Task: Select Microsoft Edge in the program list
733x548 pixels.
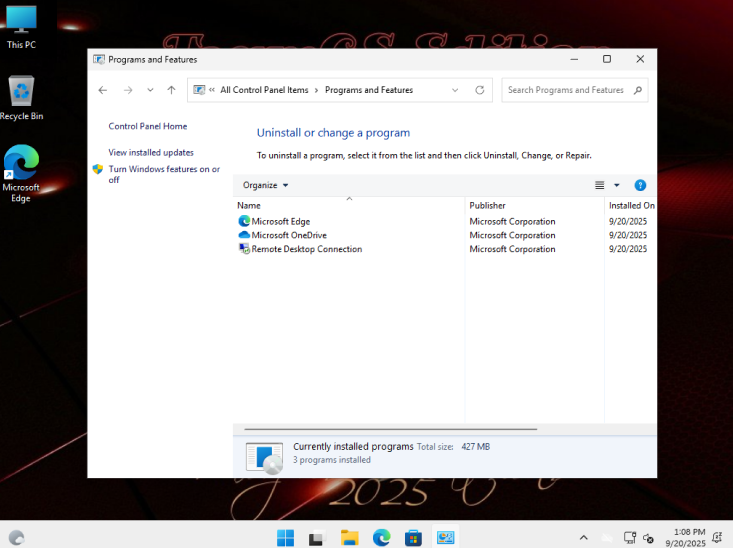Action: coord(280,221)
